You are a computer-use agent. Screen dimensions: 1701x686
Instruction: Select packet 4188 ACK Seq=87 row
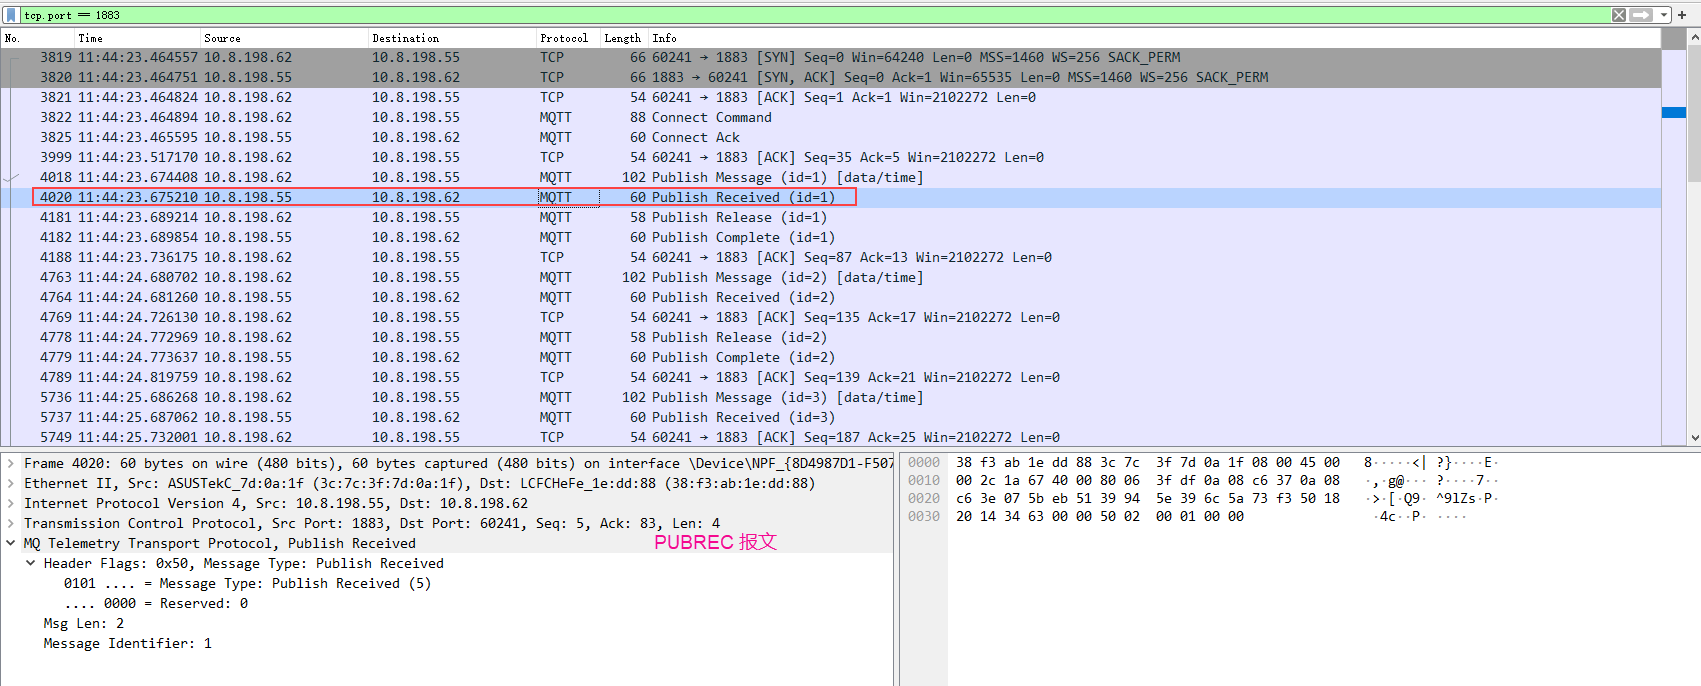pyautogui.click(x=830, y=257)
